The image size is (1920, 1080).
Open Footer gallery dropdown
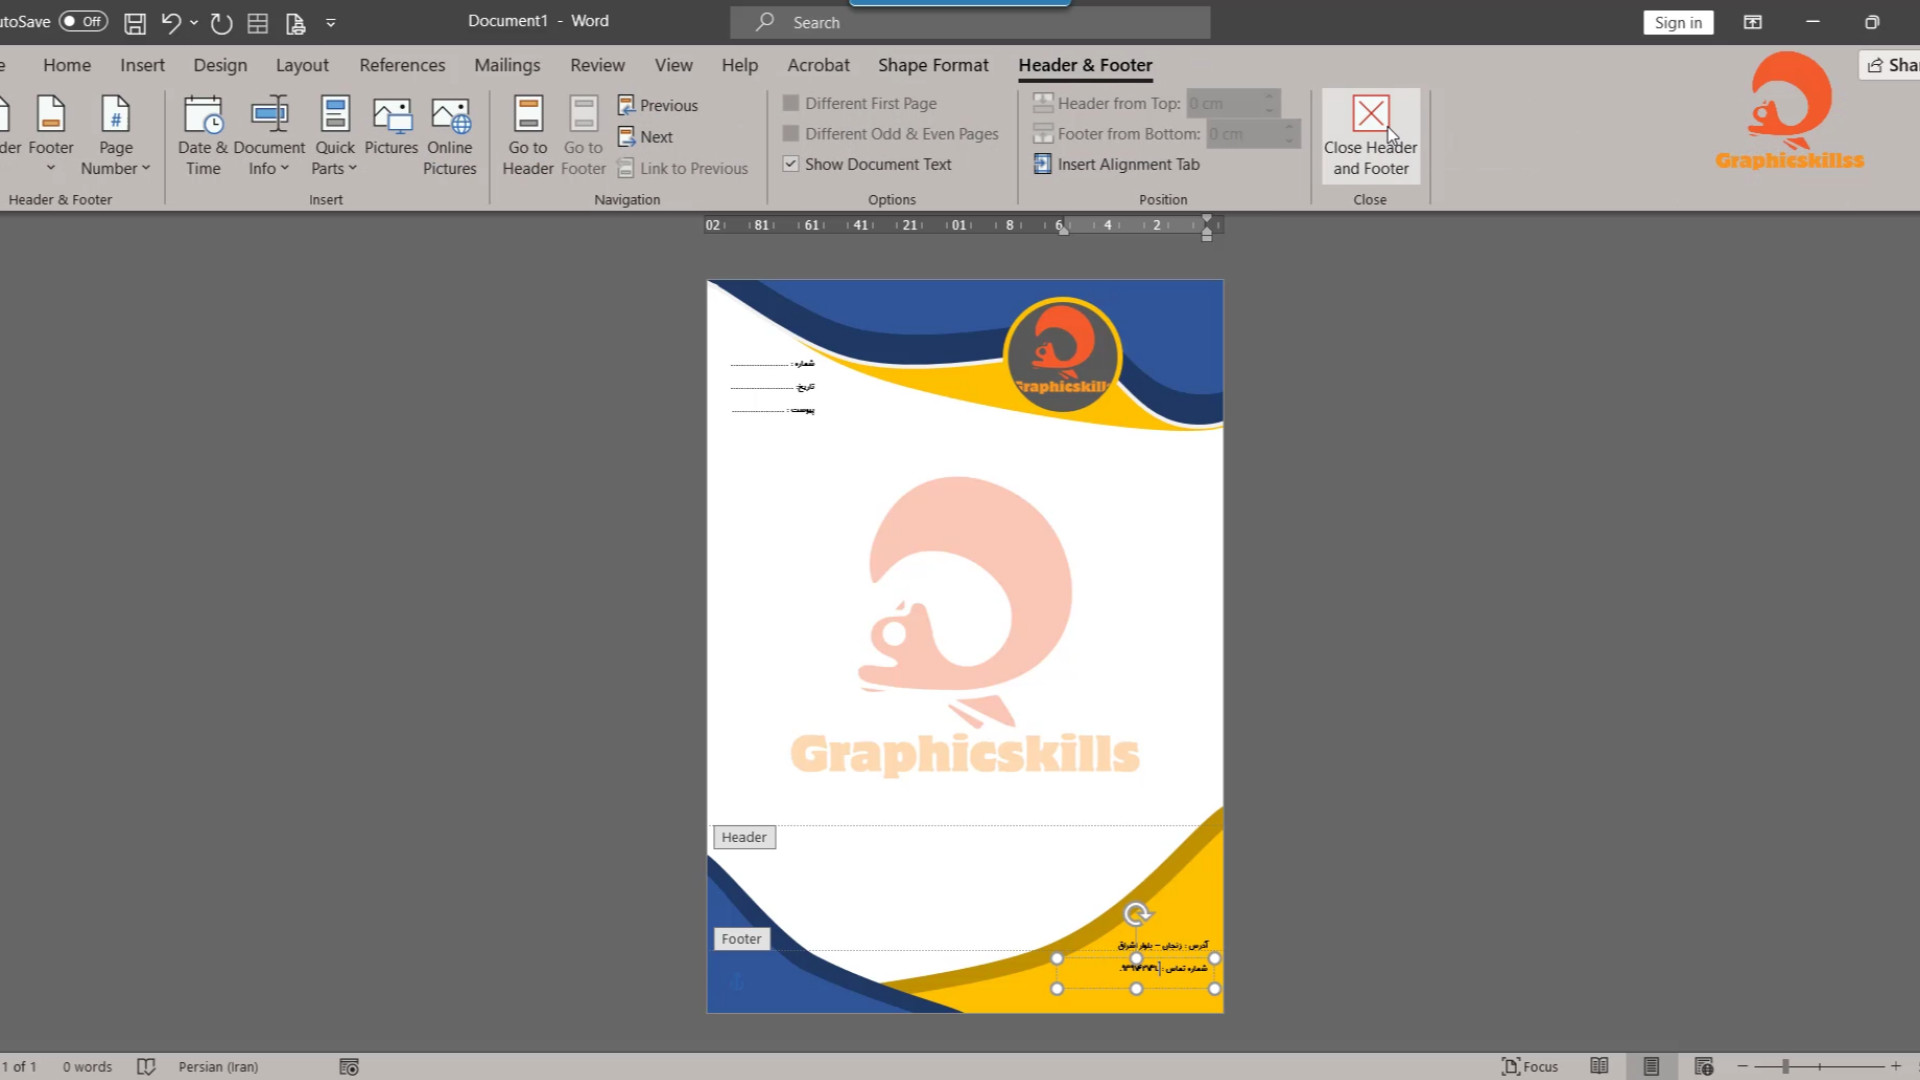(x=50, y=136)
